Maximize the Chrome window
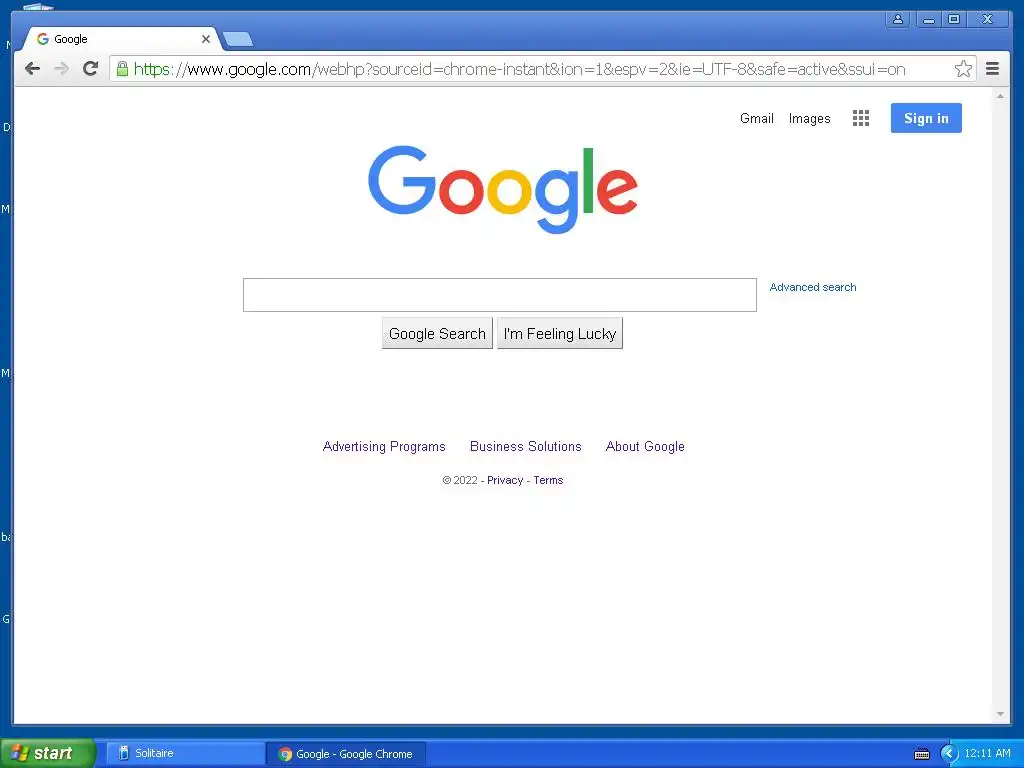Viewport: 1024px width, 768px height. (954, 19)
